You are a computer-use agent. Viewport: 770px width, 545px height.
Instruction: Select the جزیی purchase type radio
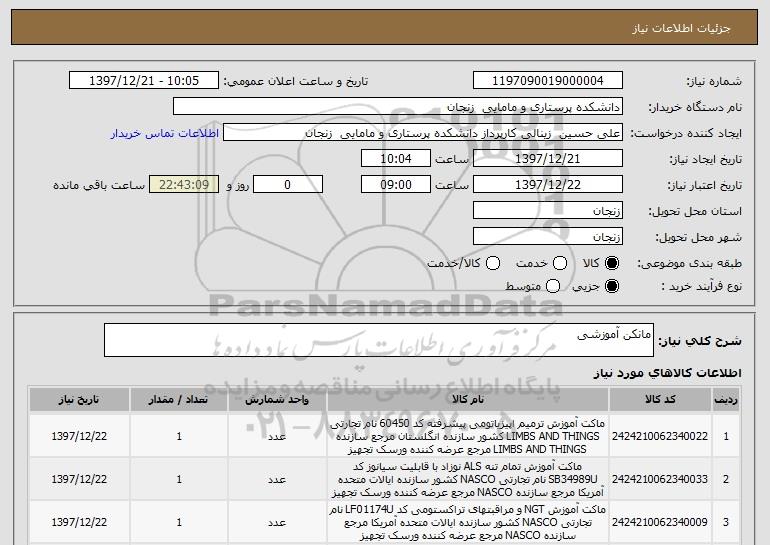click(x=611, y=286)
